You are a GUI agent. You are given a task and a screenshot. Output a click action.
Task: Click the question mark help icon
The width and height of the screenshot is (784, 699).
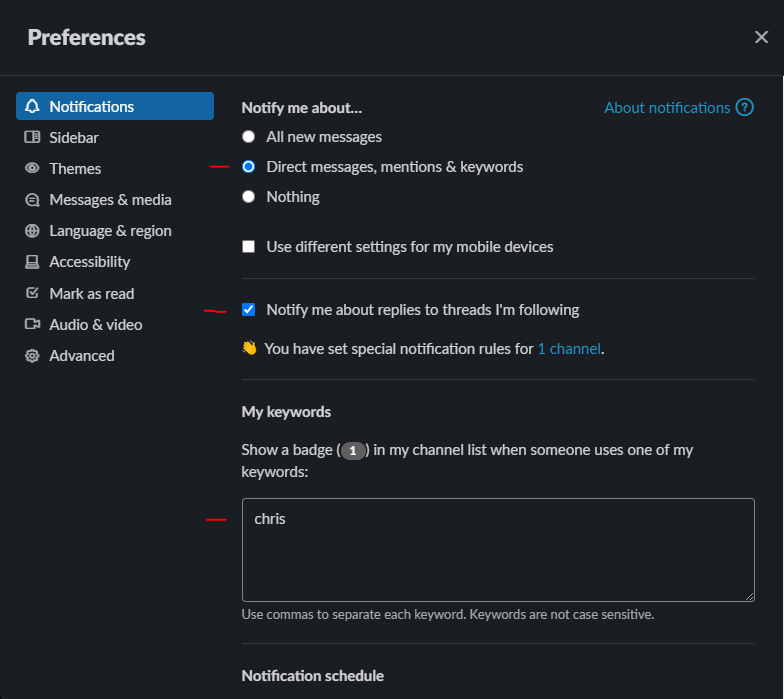coord(744,108)
